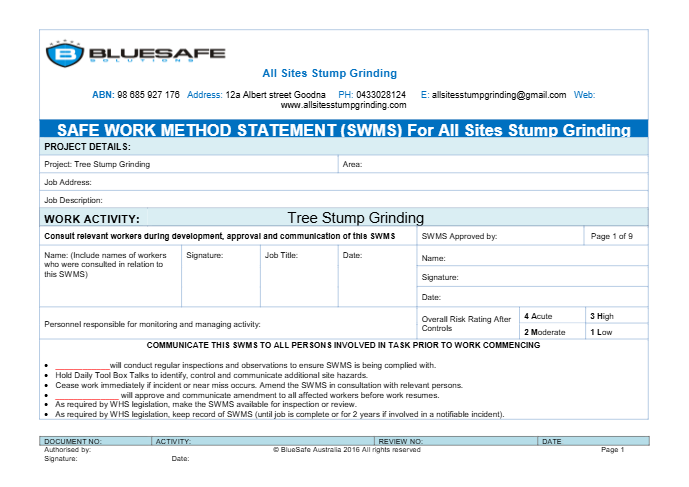Viewport: 689px width, 487px height.
Task: Click the ACTIVITY footer cell
Action: point(263,441)
